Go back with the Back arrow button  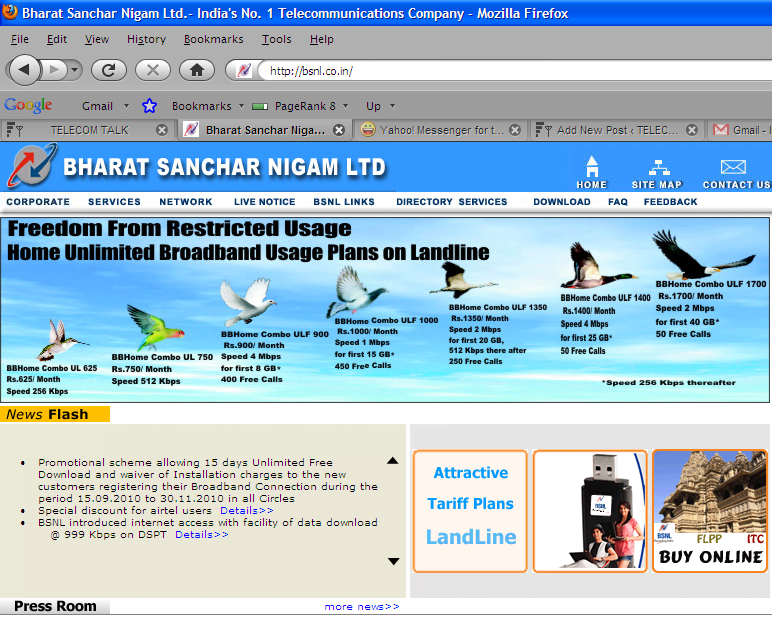[24, 70]
